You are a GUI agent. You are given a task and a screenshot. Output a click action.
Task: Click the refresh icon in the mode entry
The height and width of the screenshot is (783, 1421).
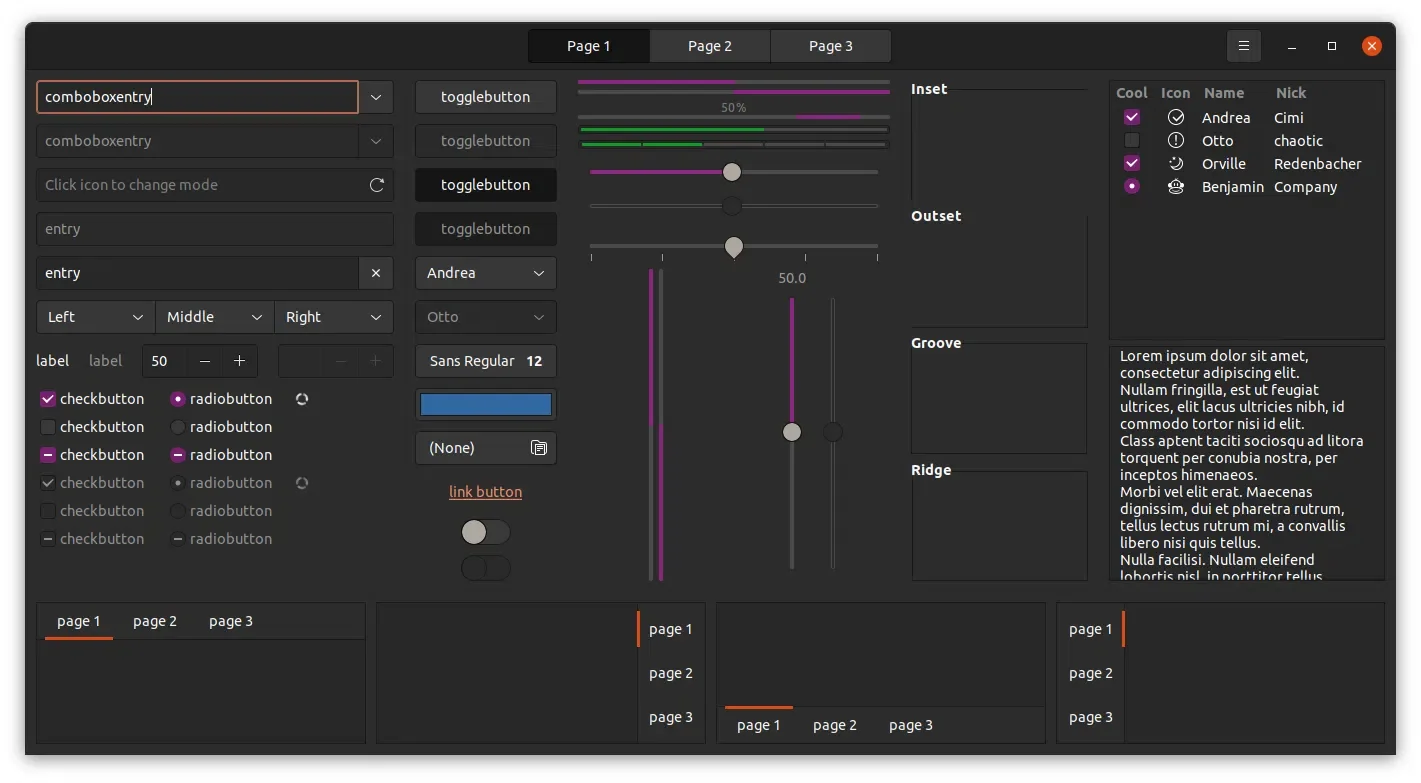[x=377, y=185]
